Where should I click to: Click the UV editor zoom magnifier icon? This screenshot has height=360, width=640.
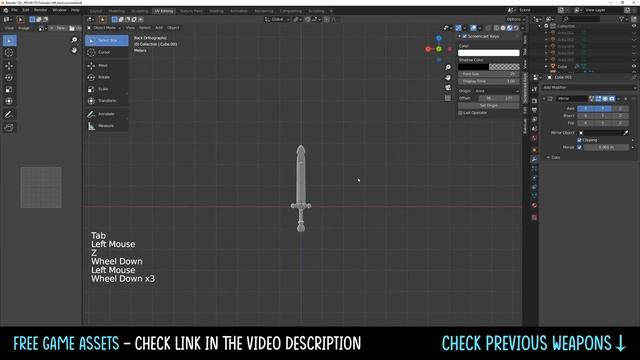click(74, 40)
